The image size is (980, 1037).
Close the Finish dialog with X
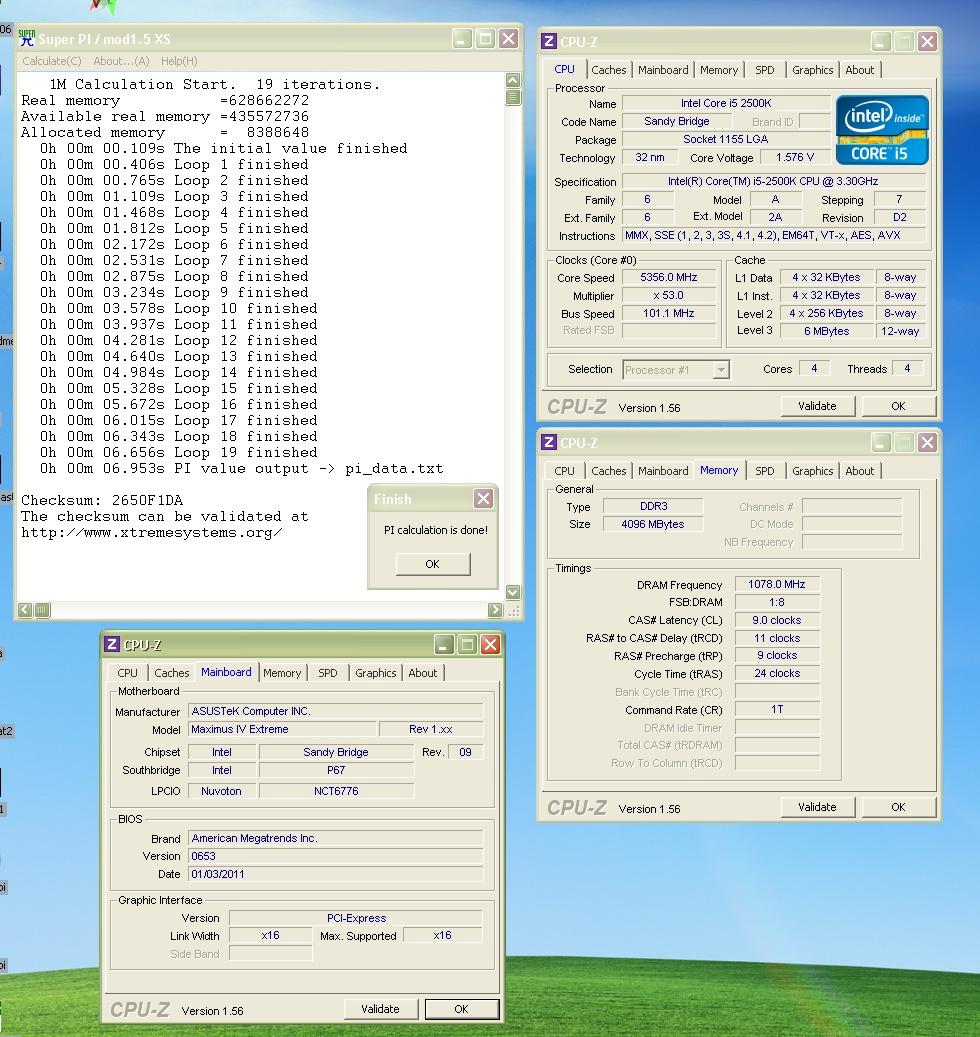point(483,499)
